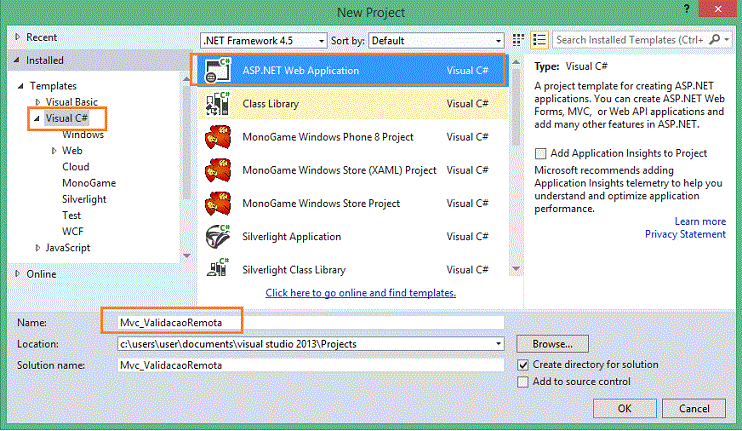Click the search magnifier icon

[715, 40]
